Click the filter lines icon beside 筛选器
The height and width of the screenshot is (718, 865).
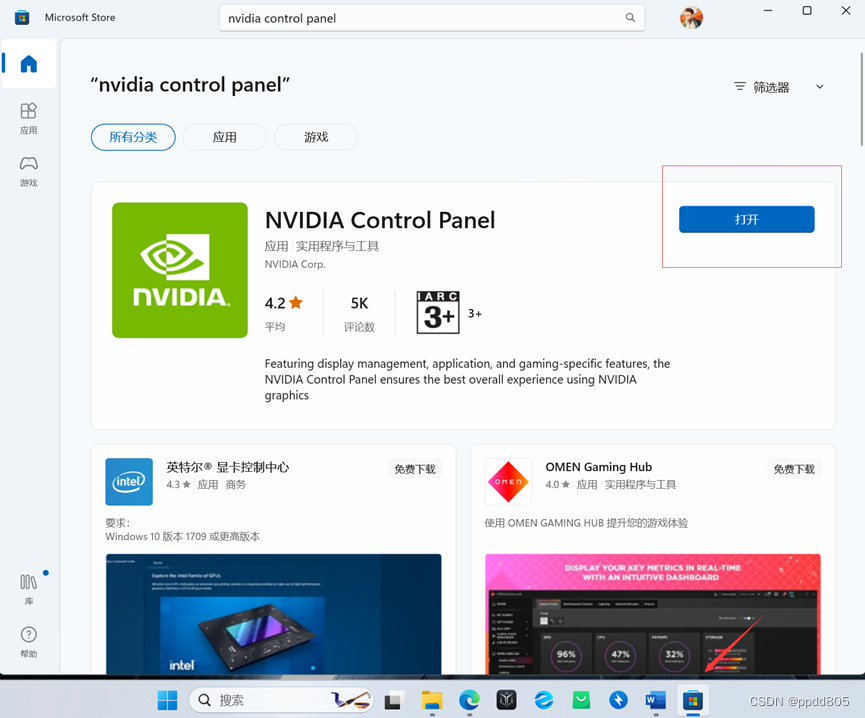tap(740, 87)
